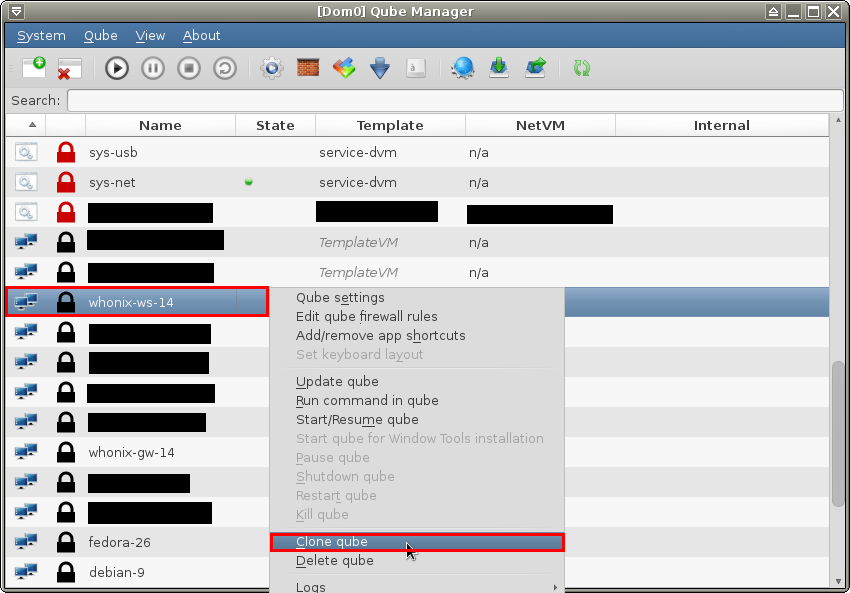
Task: Sort the list by Name column header
Action: pyautogui.click(x=160, y=125)
